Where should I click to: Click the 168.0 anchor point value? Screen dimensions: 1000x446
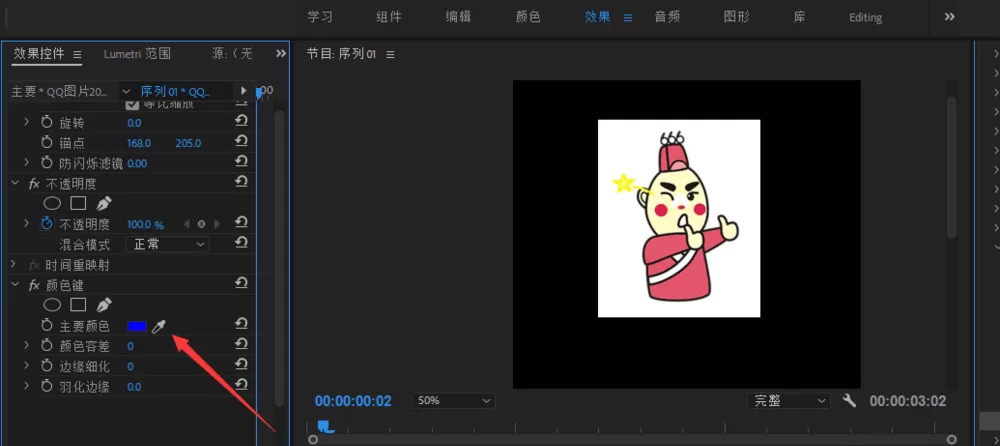pyautogui.click(x=139, y=143)
